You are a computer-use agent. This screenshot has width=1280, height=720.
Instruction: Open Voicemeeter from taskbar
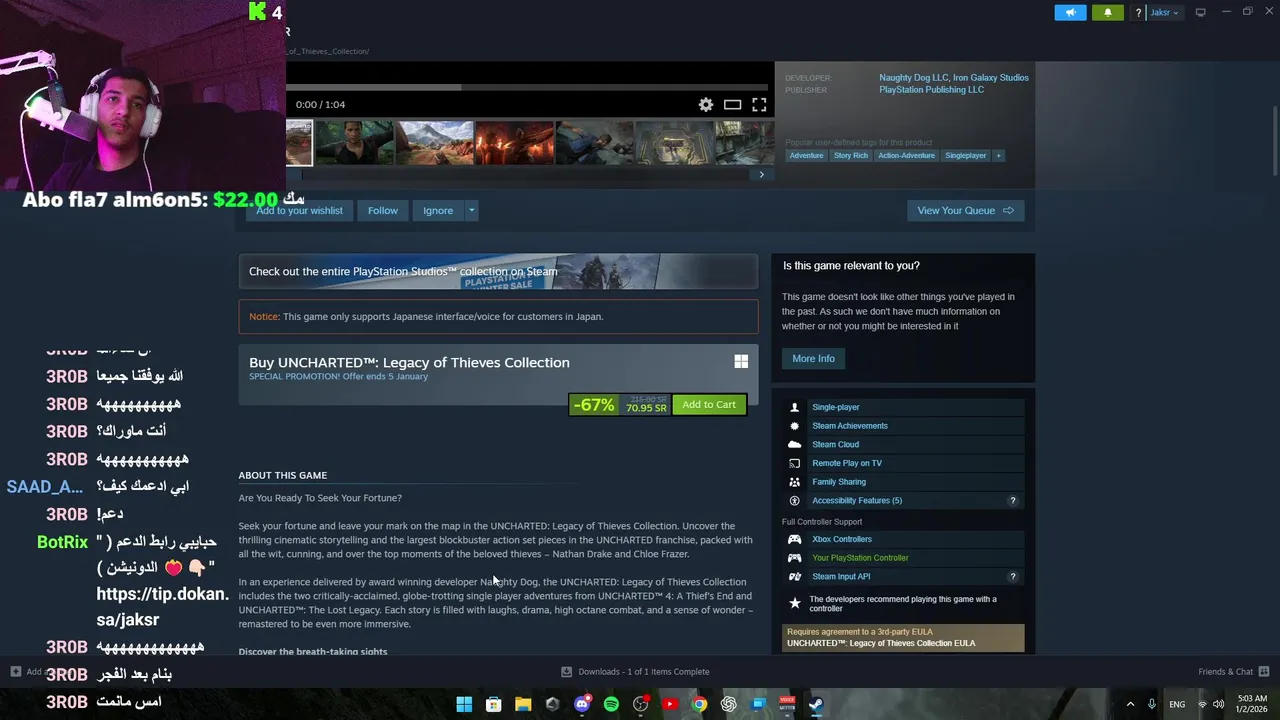787,704
